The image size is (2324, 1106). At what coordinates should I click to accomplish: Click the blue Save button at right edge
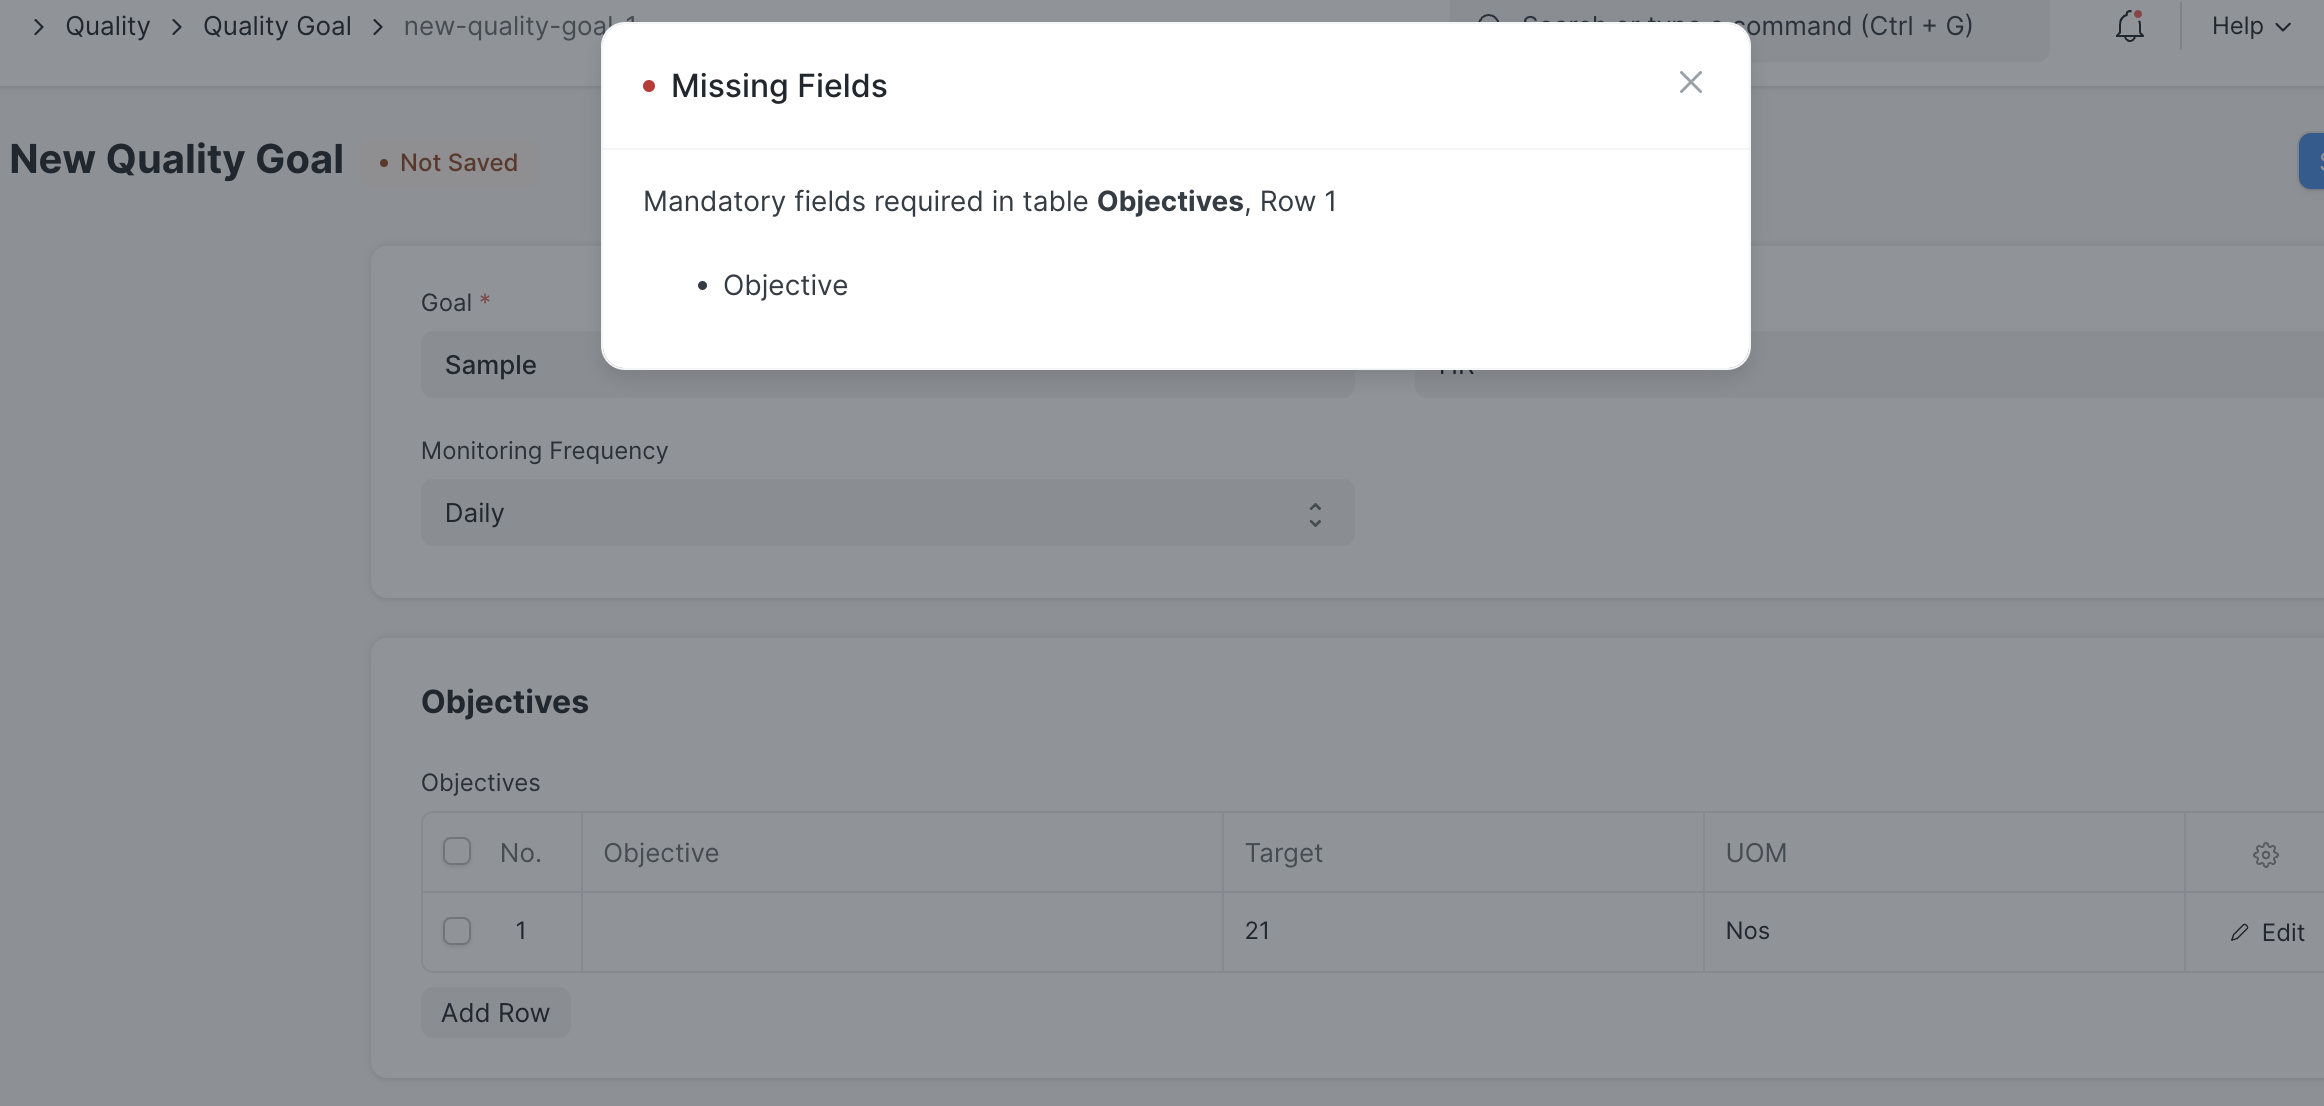tap(2311, 161)
